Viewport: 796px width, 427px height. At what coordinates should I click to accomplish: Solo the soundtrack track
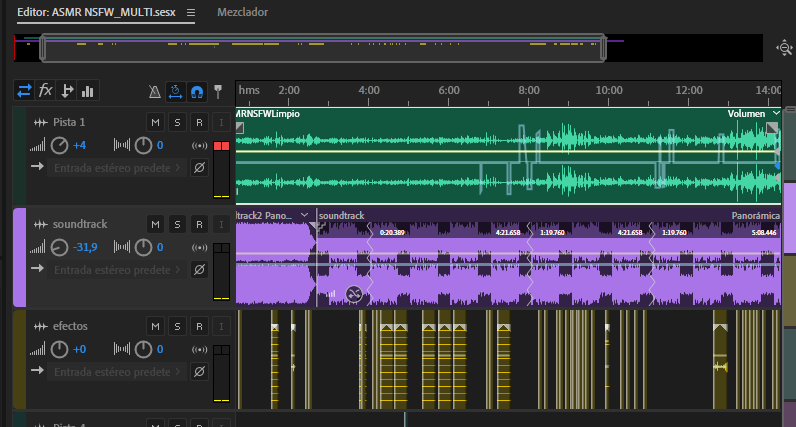click(177, 224)
